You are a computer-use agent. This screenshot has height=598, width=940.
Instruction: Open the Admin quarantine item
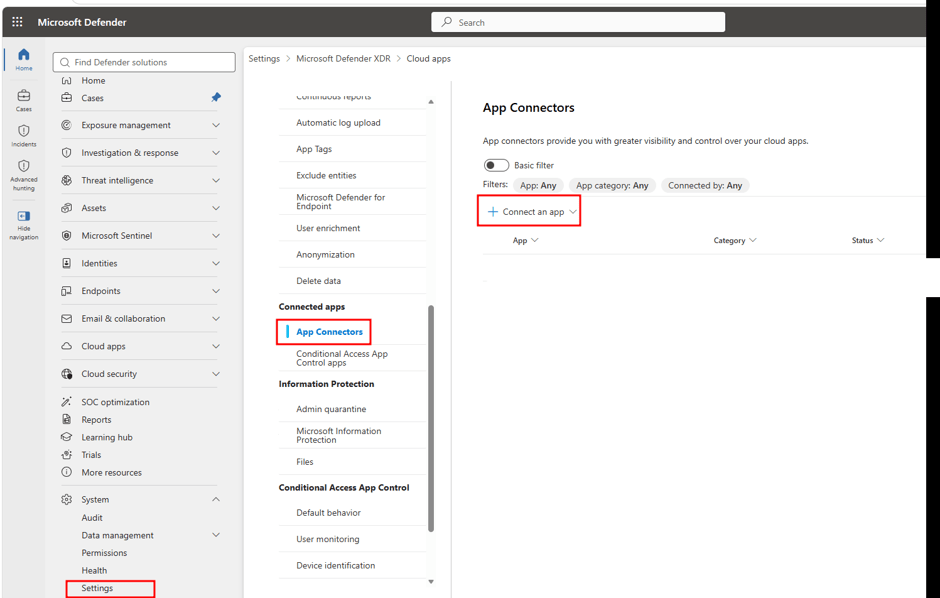tap(331, 409)
